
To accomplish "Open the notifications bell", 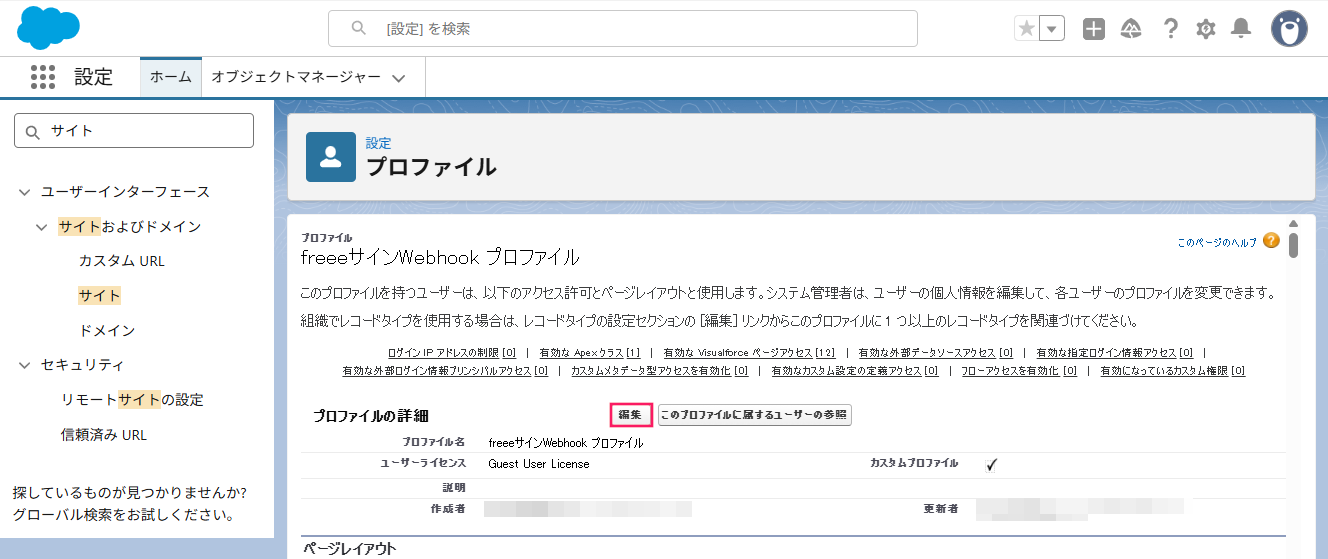I will click(x=1241, y=28).
